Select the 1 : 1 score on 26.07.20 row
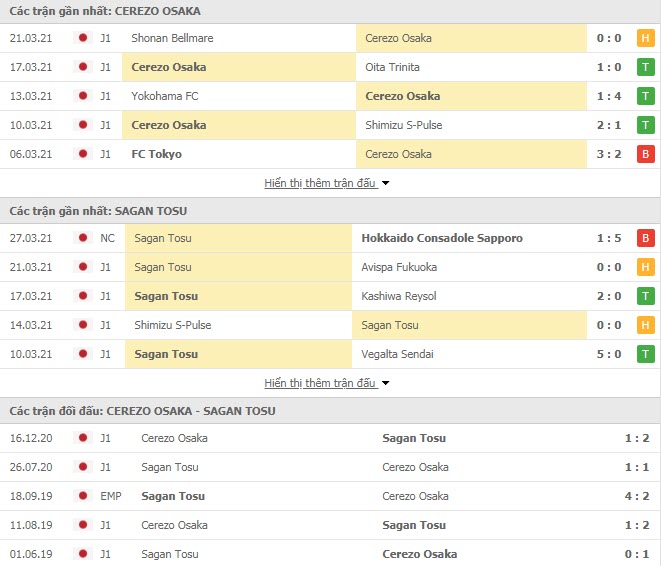 click(x=637, y=467)
